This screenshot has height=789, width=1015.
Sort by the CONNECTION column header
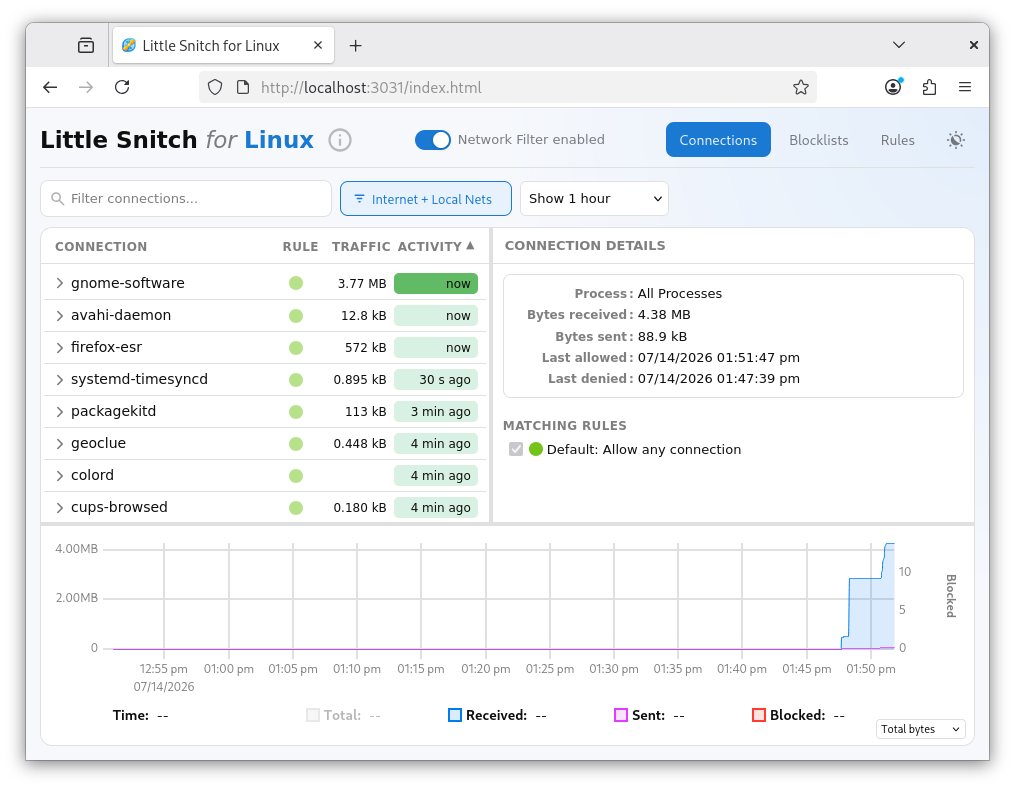[x=101, y=247]
